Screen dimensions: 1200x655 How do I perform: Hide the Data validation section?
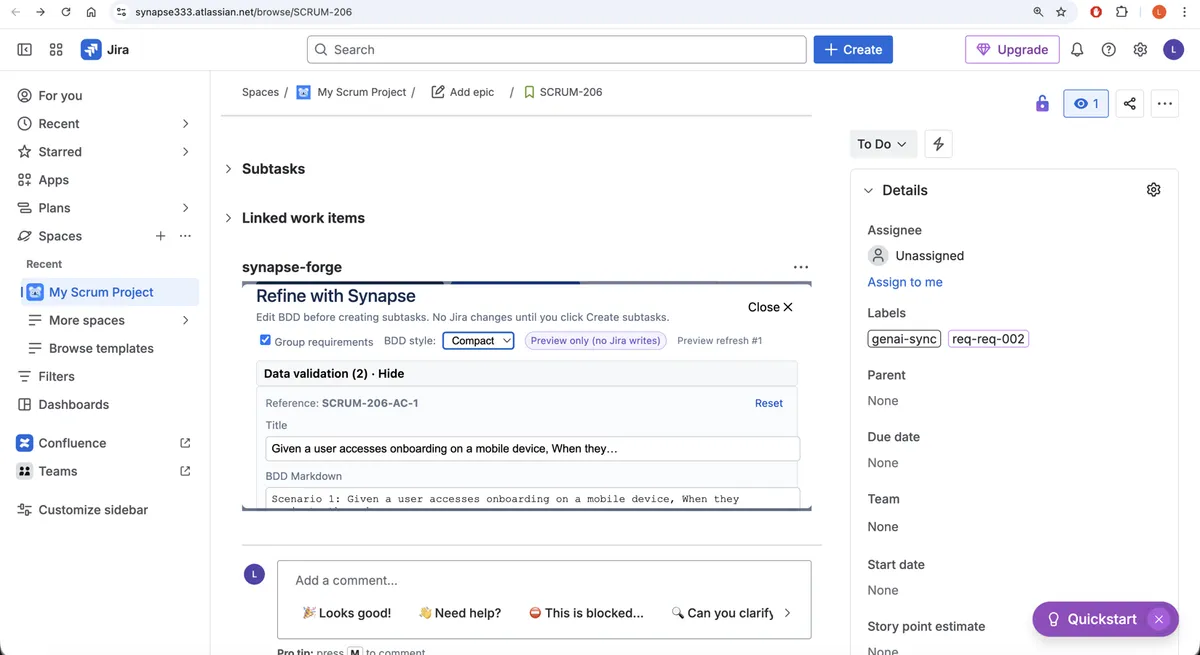click(391, 373)
